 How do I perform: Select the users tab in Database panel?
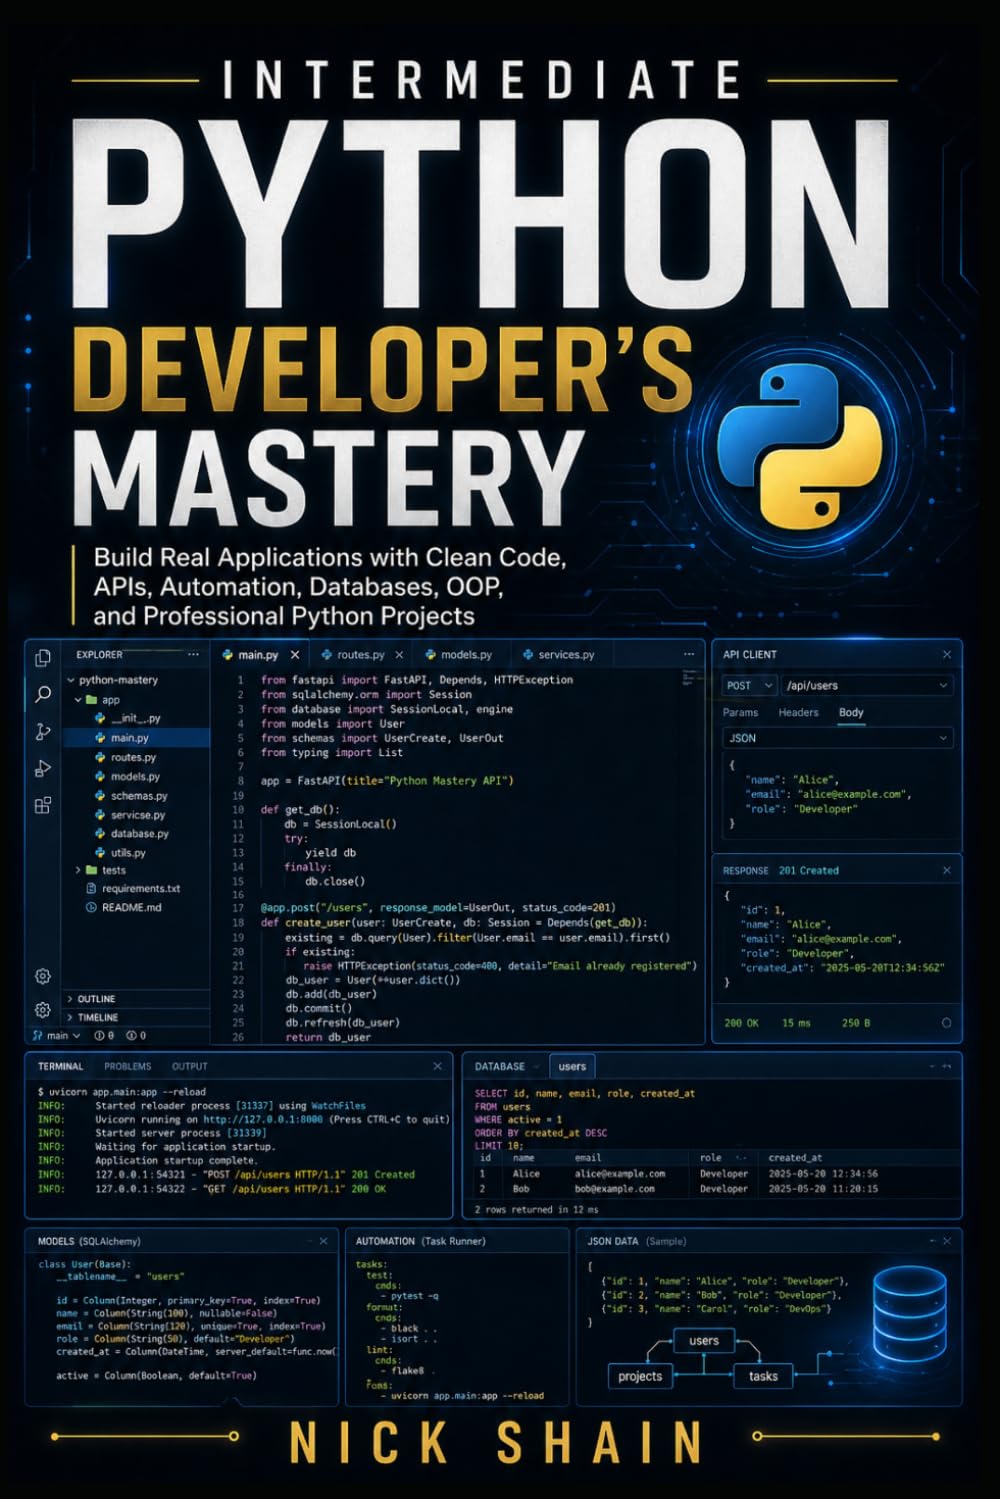(572, 1067)
